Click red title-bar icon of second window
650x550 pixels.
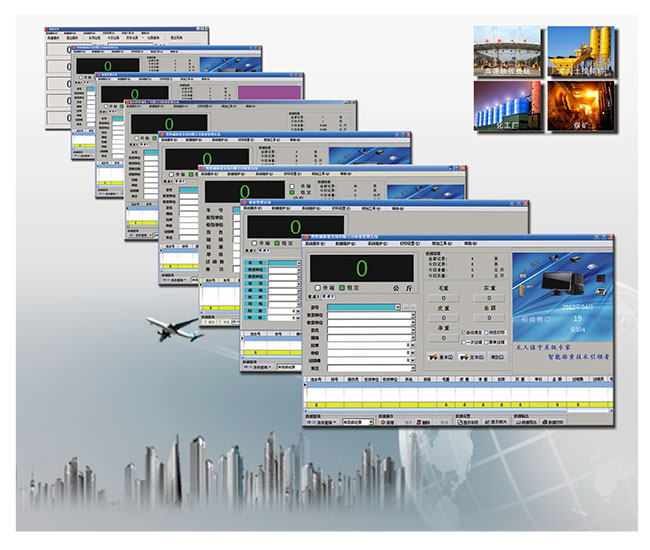tap(245, 203)
